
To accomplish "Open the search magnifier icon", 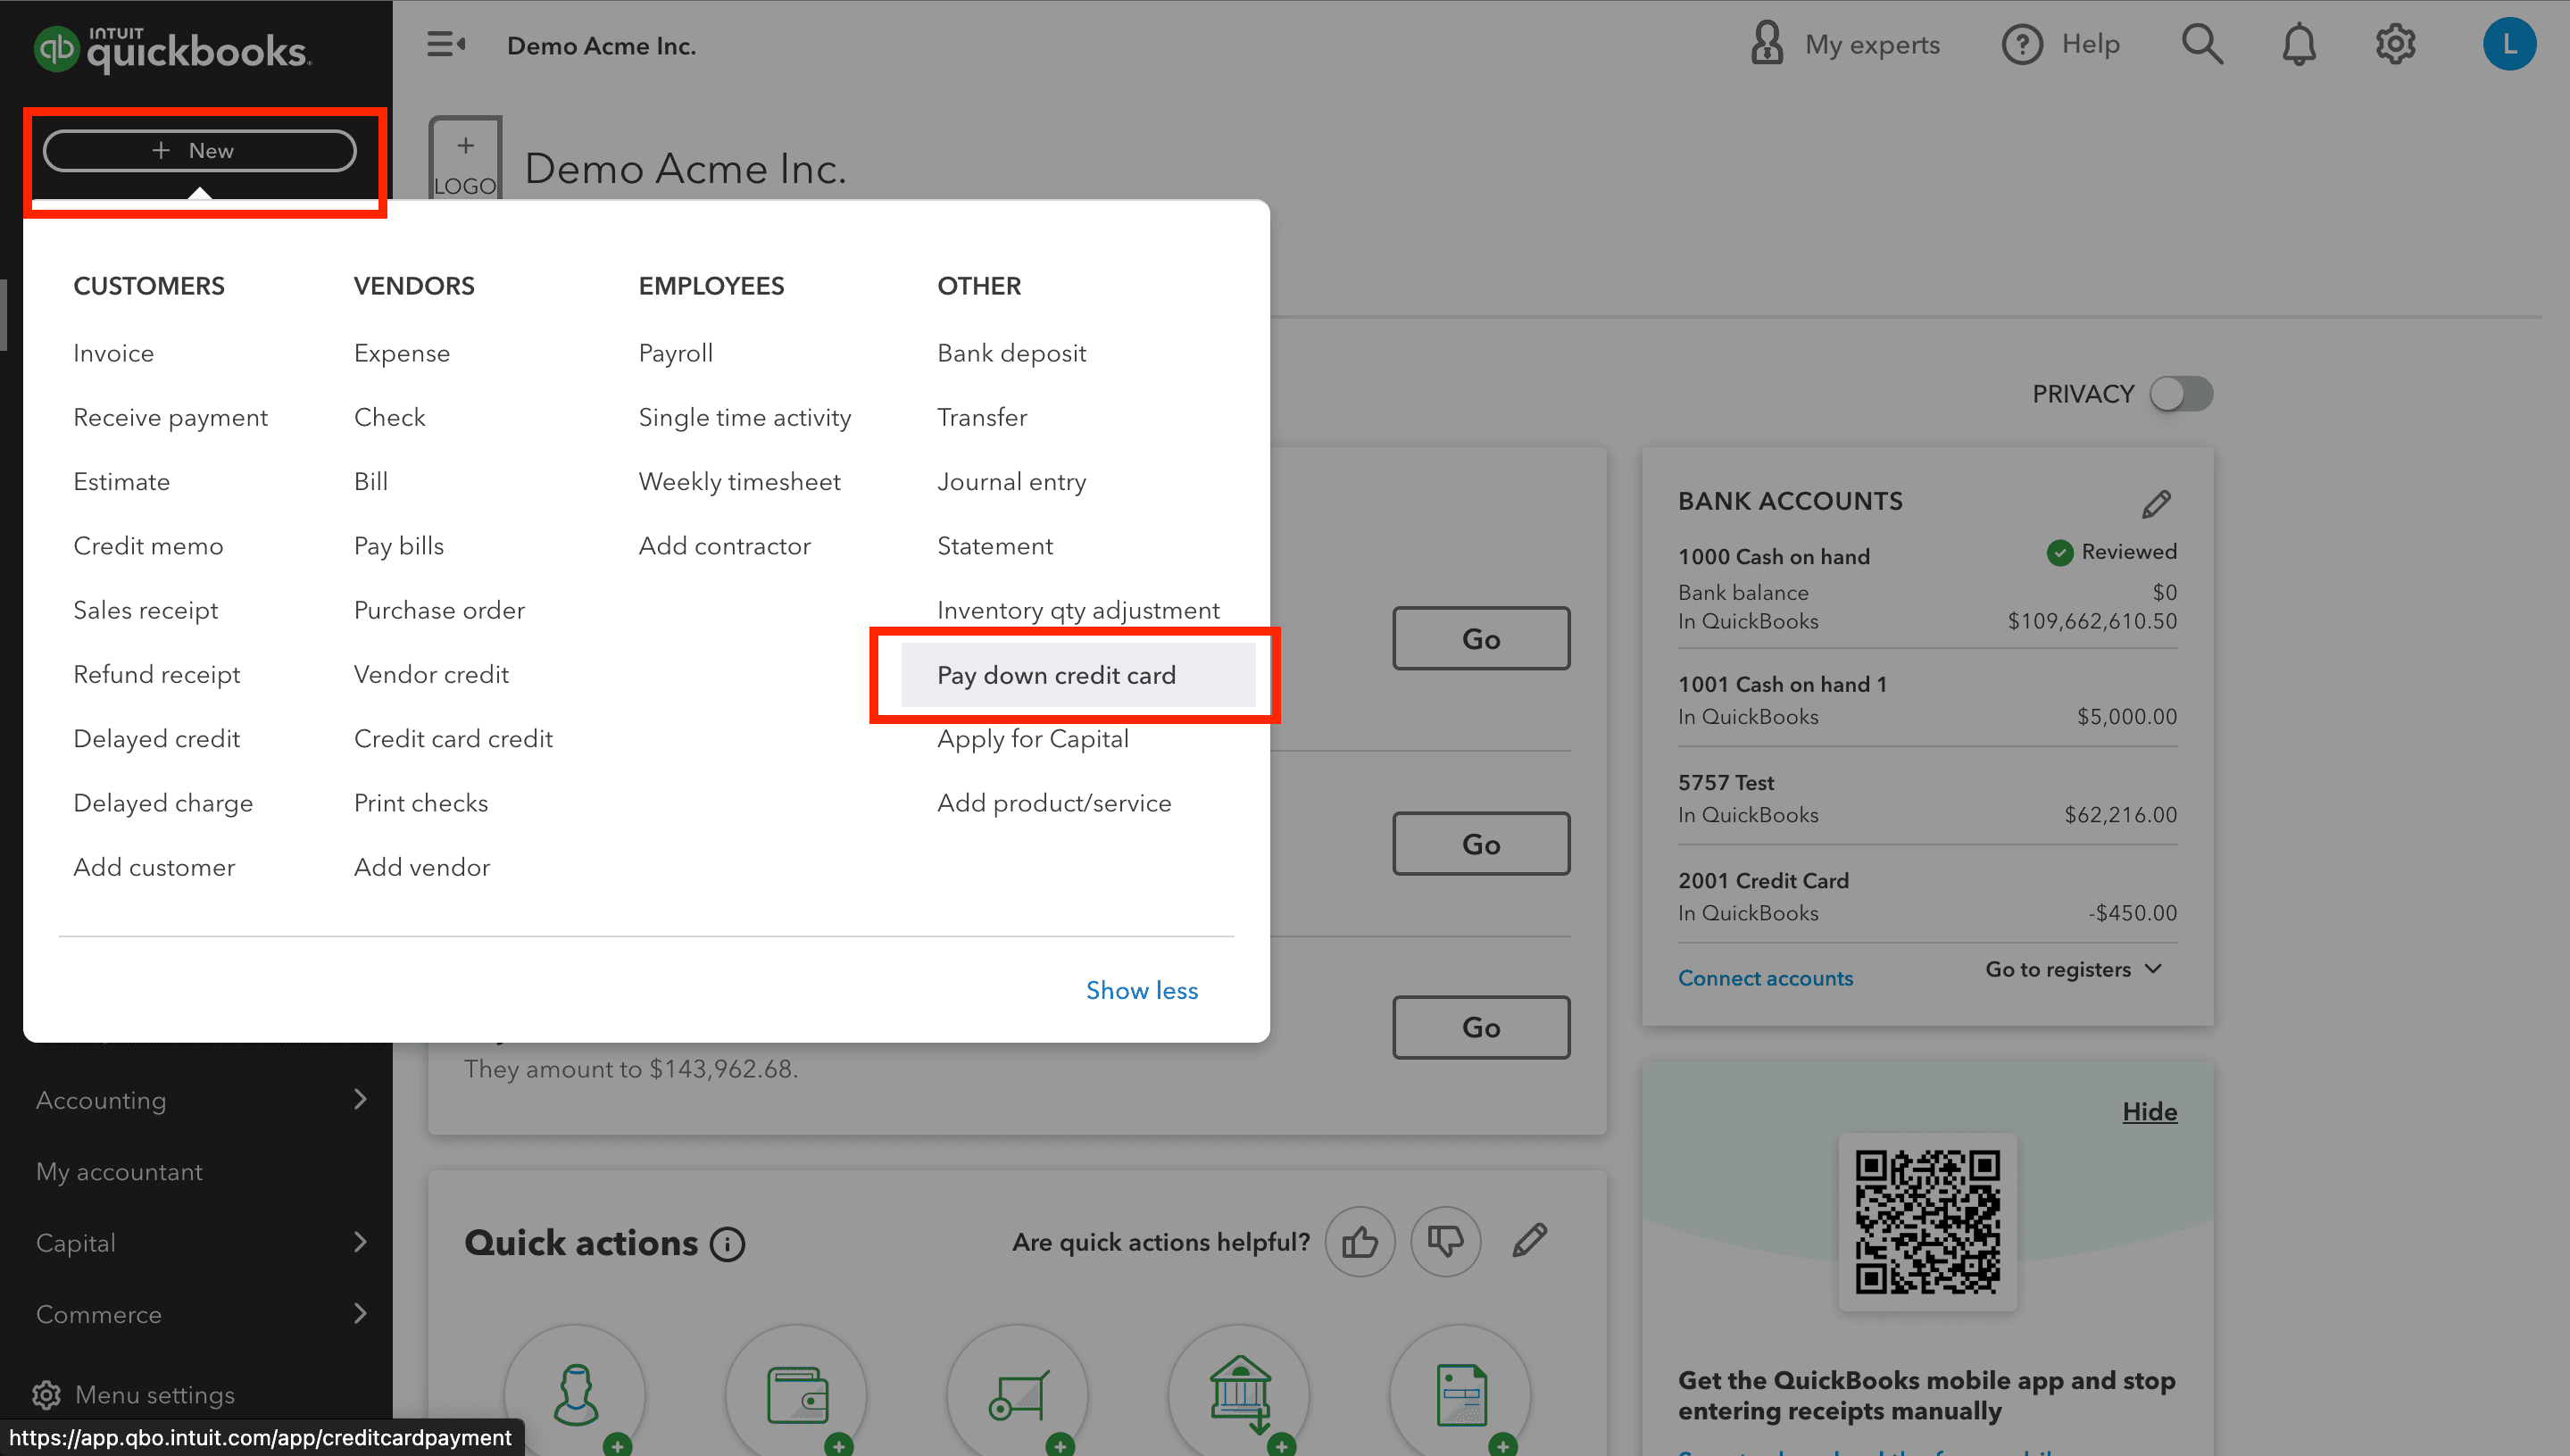I will click(2203, 44).
